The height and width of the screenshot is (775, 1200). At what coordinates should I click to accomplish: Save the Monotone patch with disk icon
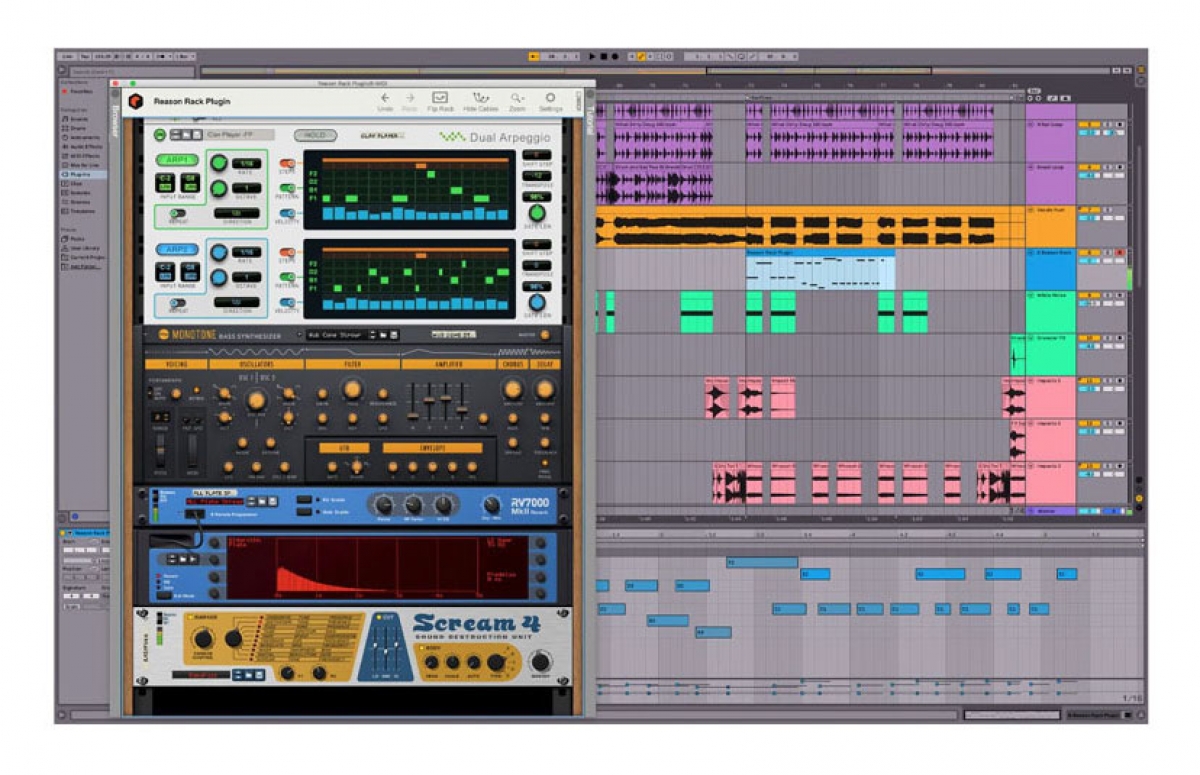pos(394,335)
